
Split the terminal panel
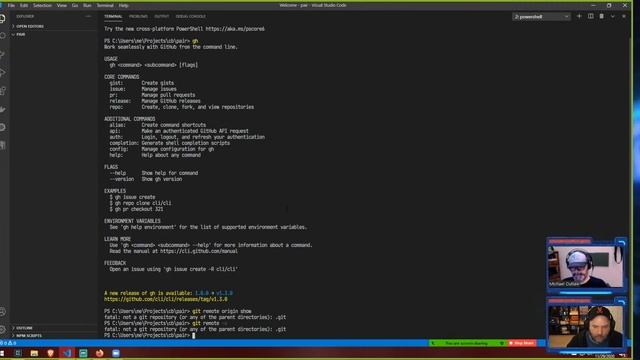pyautogui.click(x=590, y=16)
